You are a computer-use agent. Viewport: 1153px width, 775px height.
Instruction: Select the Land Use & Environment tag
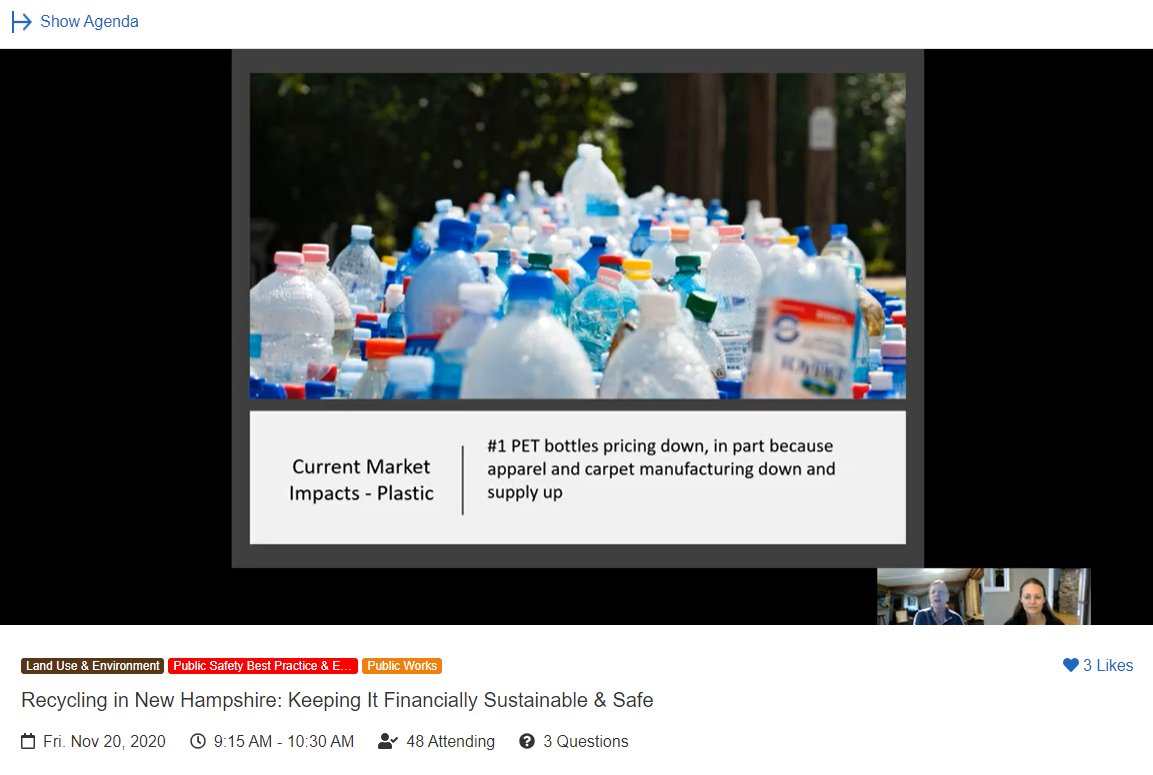click(x=92, y=666)
